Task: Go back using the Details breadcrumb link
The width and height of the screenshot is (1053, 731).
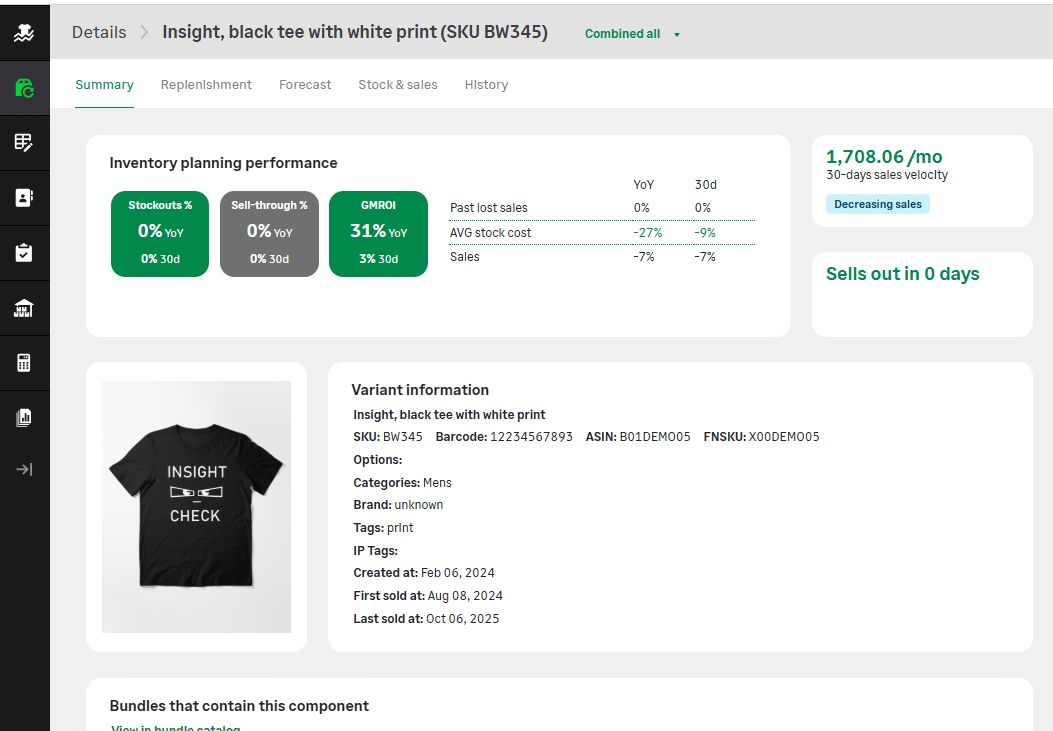Action: tap(98, 32)
